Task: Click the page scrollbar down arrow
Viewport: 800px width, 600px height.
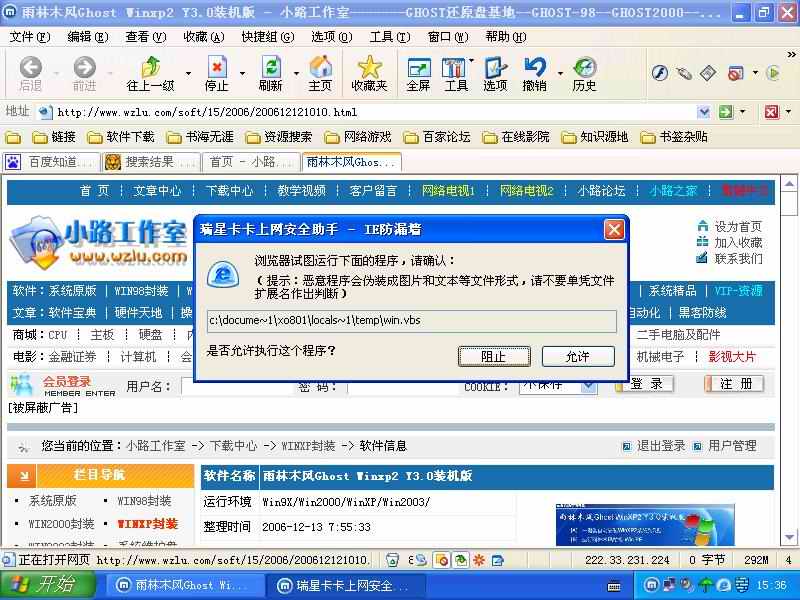Action: click(789, 537)
